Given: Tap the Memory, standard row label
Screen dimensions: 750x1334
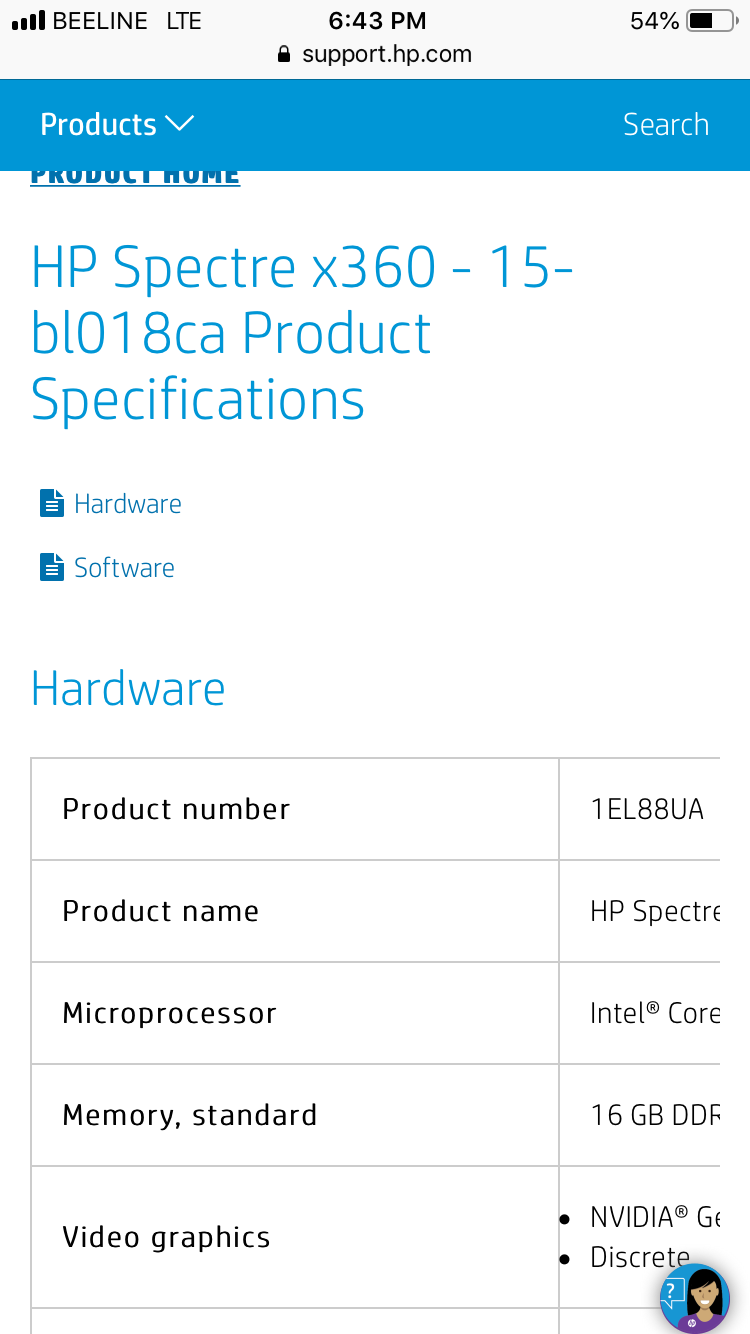Looking at the screenshot, I should (189, 1115).
